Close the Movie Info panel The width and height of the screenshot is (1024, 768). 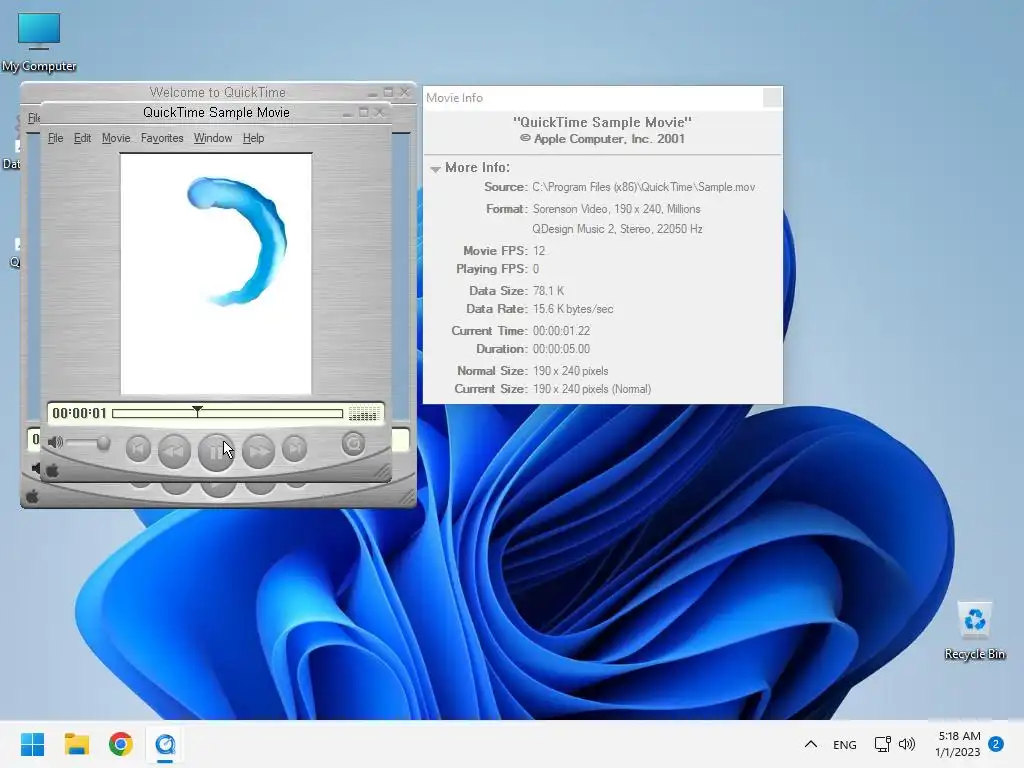[x=772, y=97]
